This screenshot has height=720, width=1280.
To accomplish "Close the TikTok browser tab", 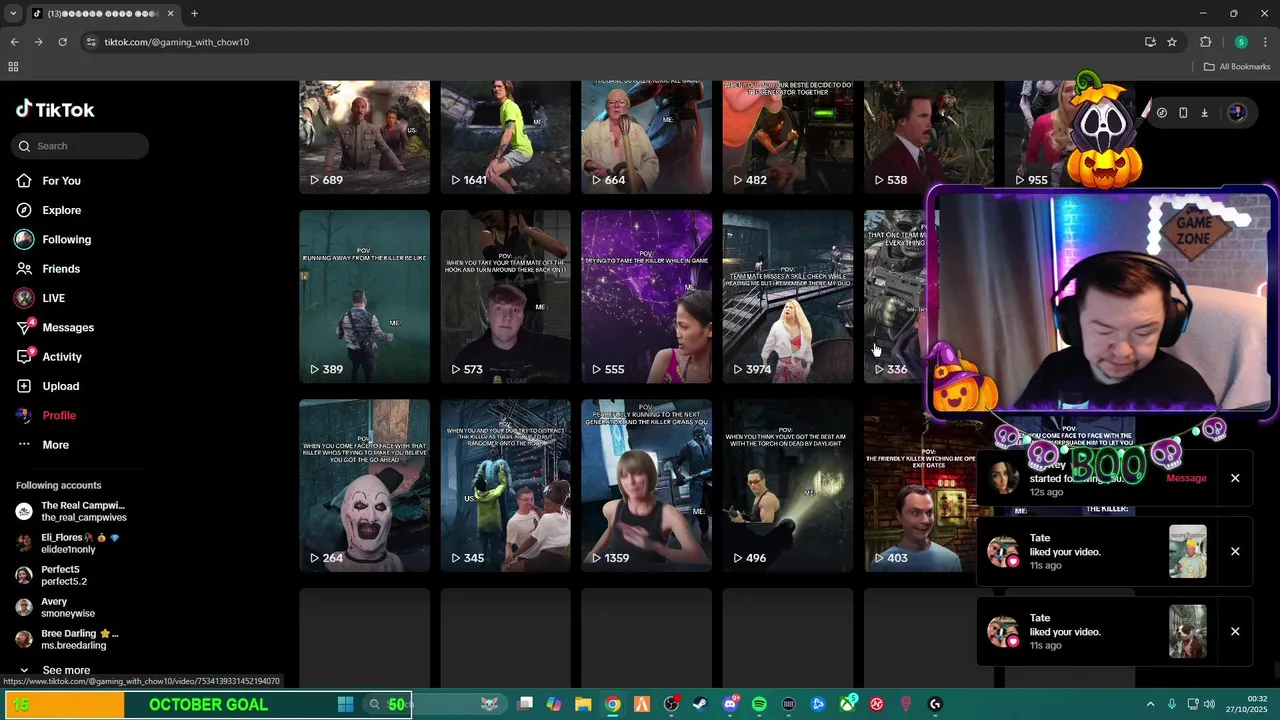I will click(x=170, y=13).
